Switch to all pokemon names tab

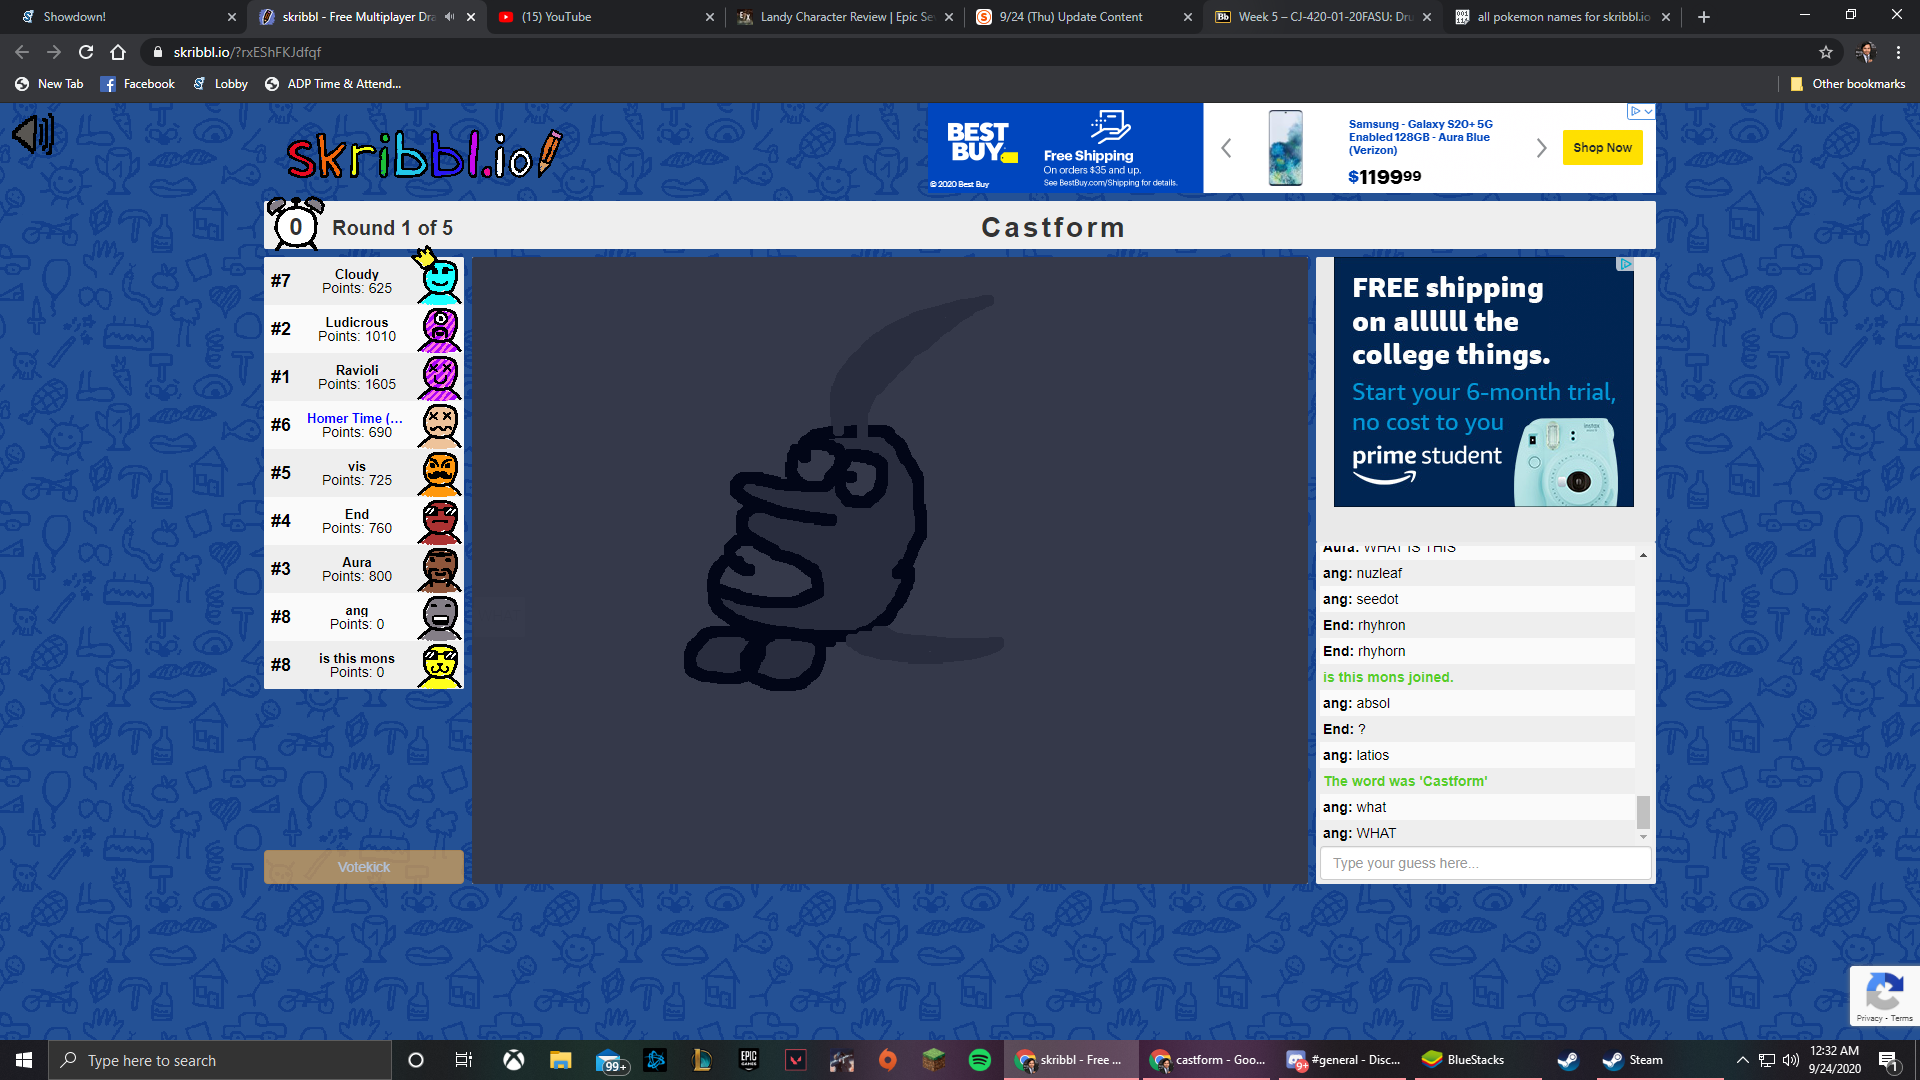tap(1560, 17)
